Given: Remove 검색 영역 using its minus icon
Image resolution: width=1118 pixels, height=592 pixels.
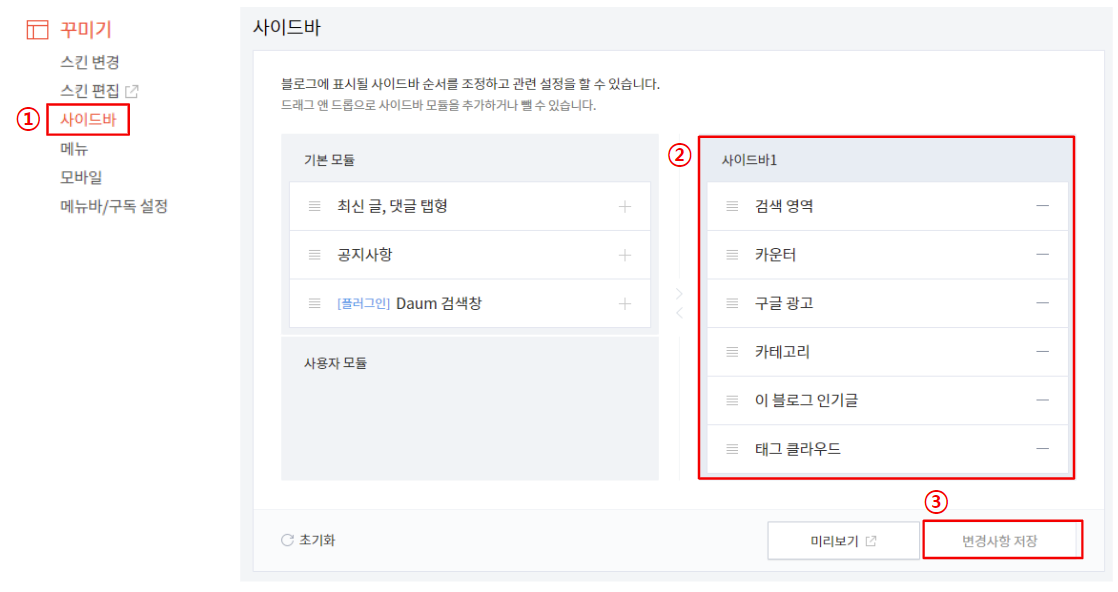Looking at the screenshot, I should (x=1044, y=207).
